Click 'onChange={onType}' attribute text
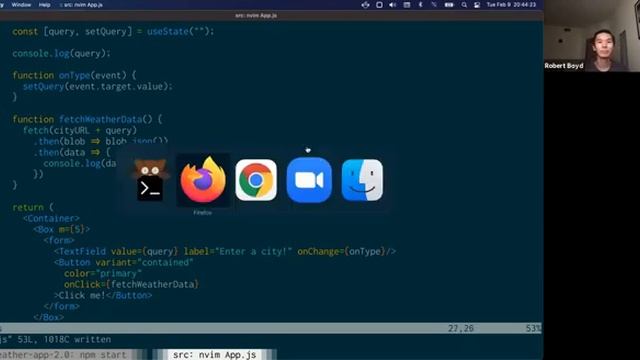Screen dimensions: 640x360 (341, 251)
